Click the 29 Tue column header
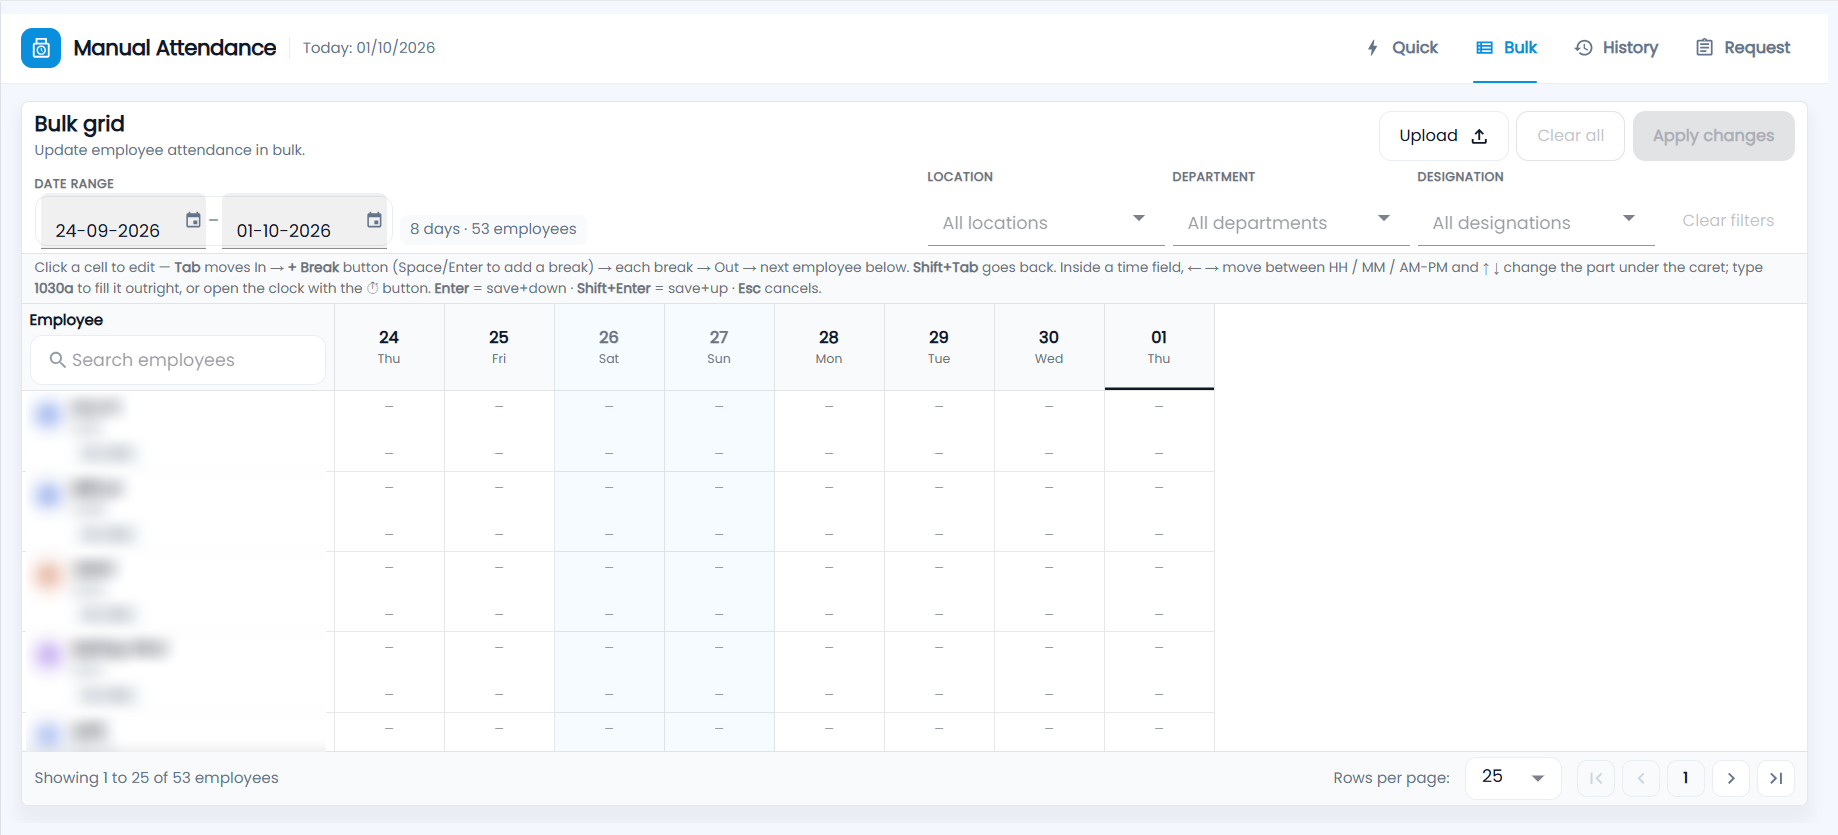This screenshot has width=1838, height=835. pyautogui.click(x=939, y=347)
